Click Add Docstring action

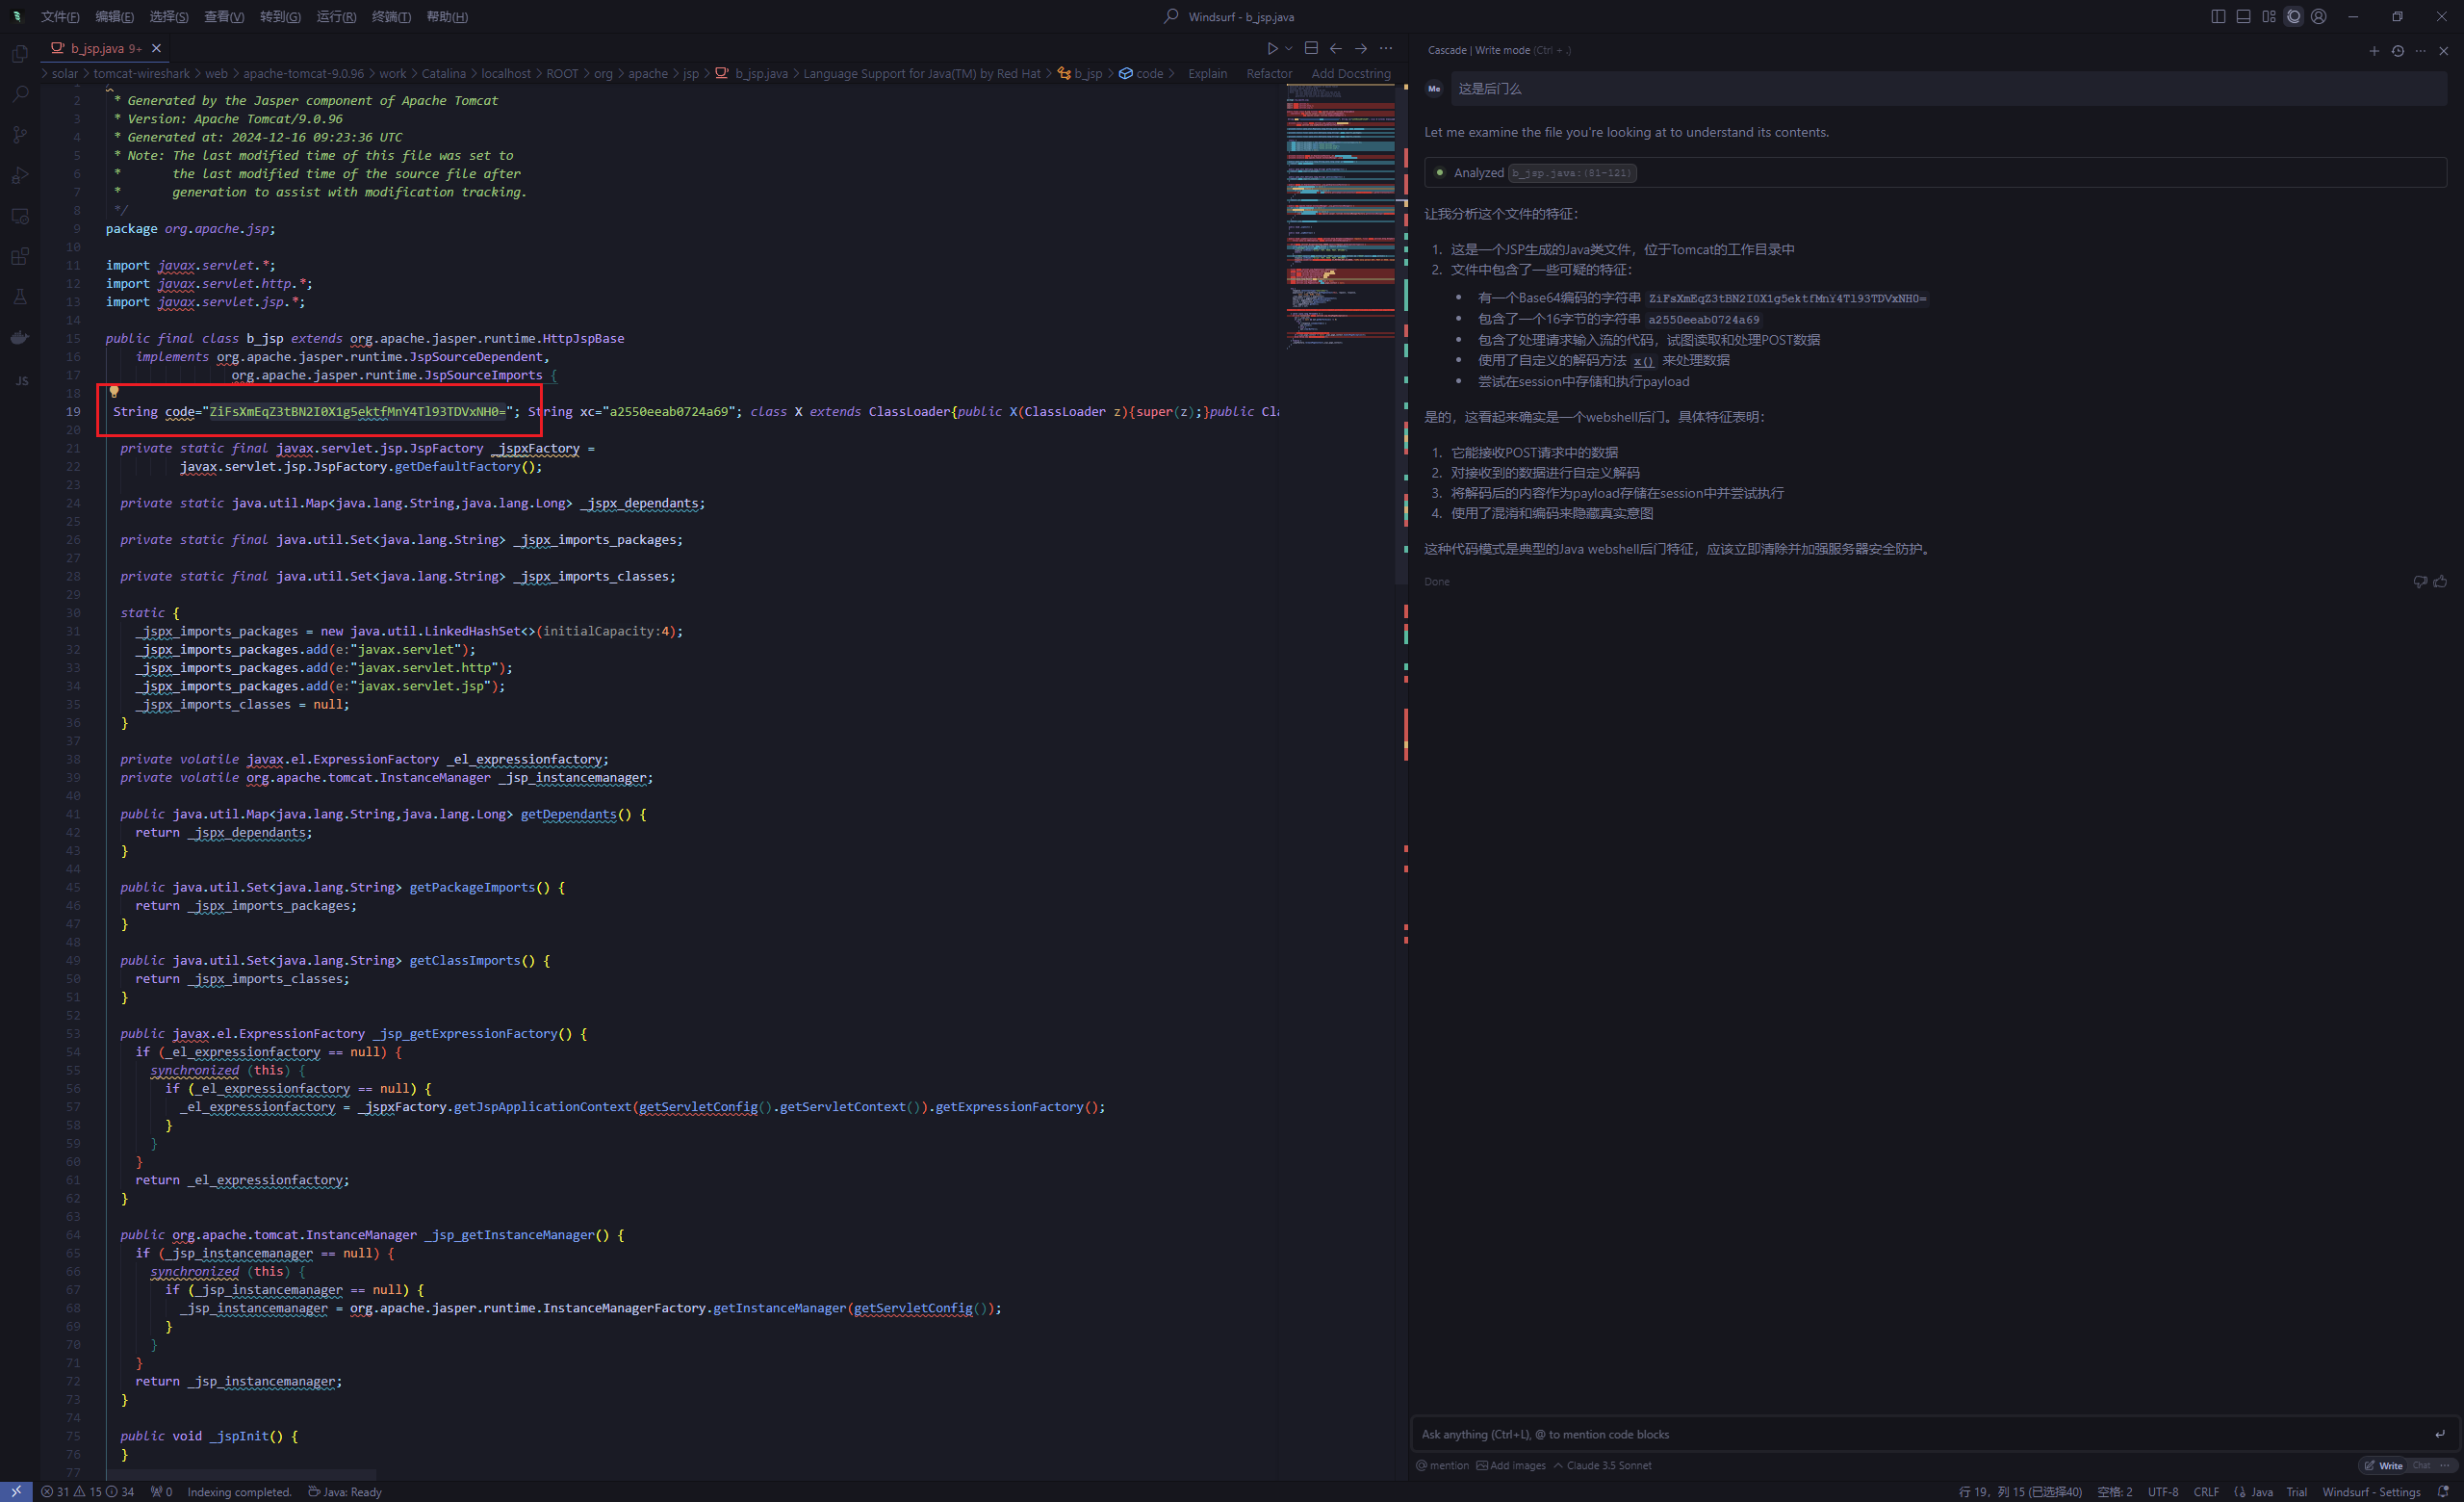coord(1350,74)
